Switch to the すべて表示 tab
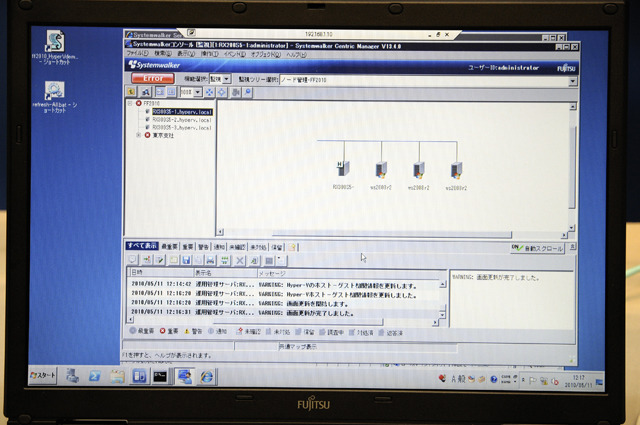Viewport: 640px width, 425px height. [142, 245]
